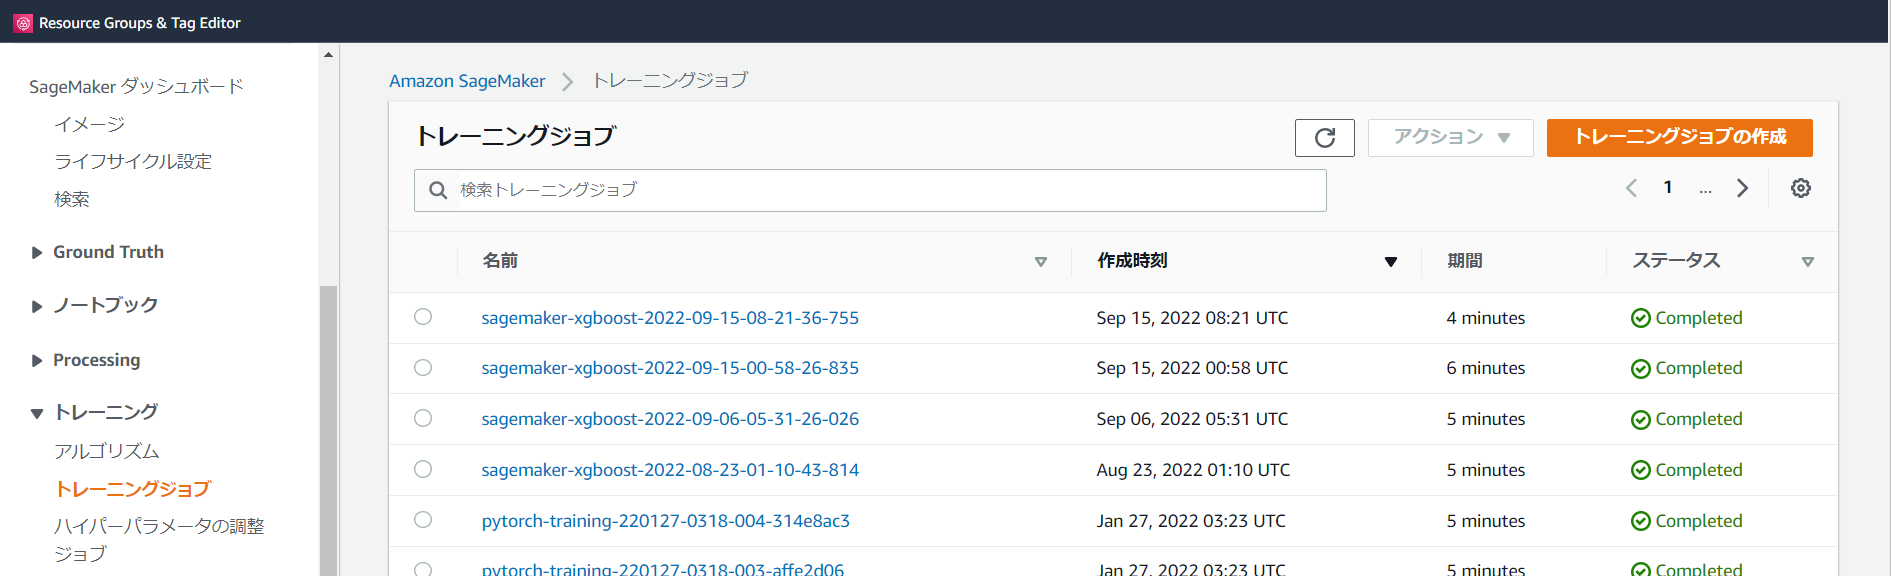Open SageMaker ダッシュボード in sidebar

[136, 87]
